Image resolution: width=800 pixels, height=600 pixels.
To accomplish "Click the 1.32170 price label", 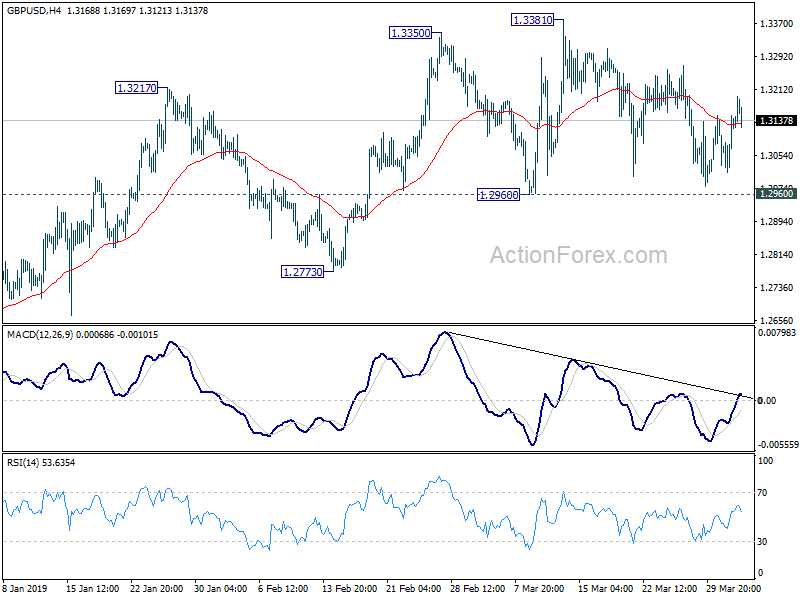I will click(136, 88).
